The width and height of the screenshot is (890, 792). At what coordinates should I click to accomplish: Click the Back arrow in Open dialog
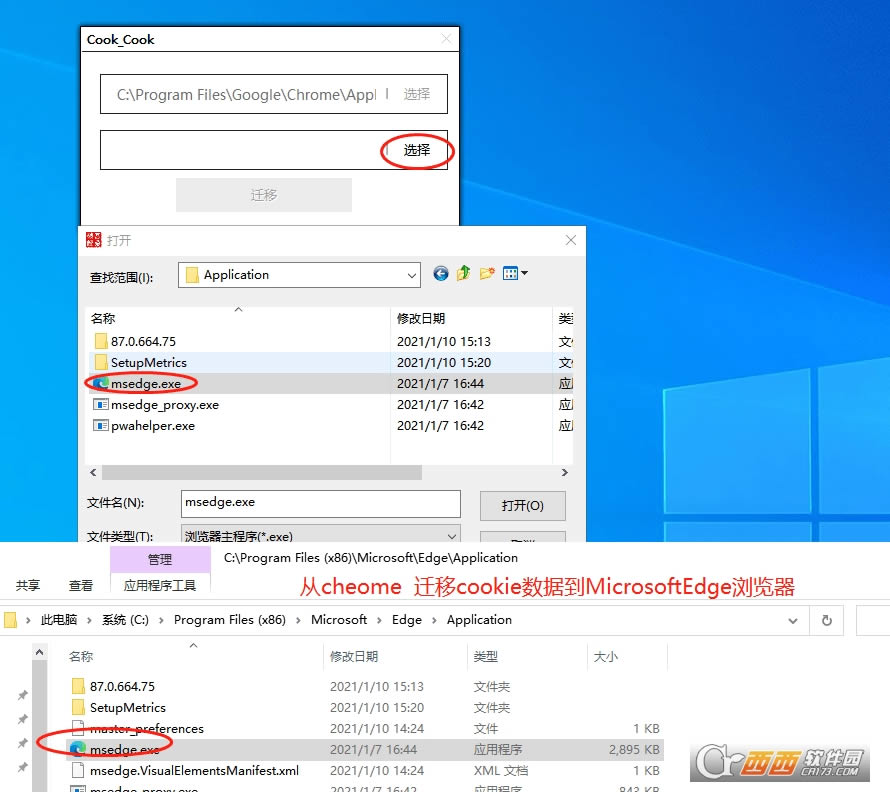(x=441, y=273)
